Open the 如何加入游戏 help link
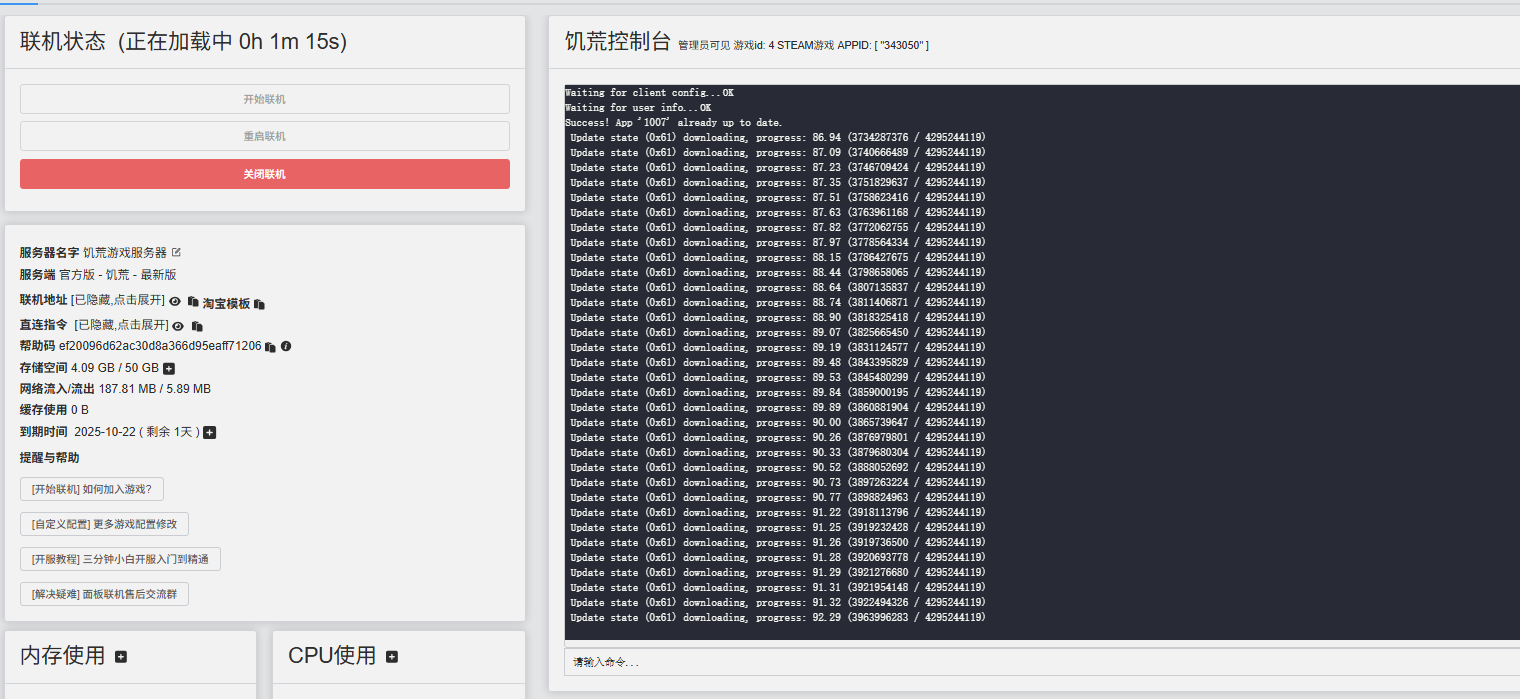Viewport: 1520px width, 699px height. [x=92, y=489]
